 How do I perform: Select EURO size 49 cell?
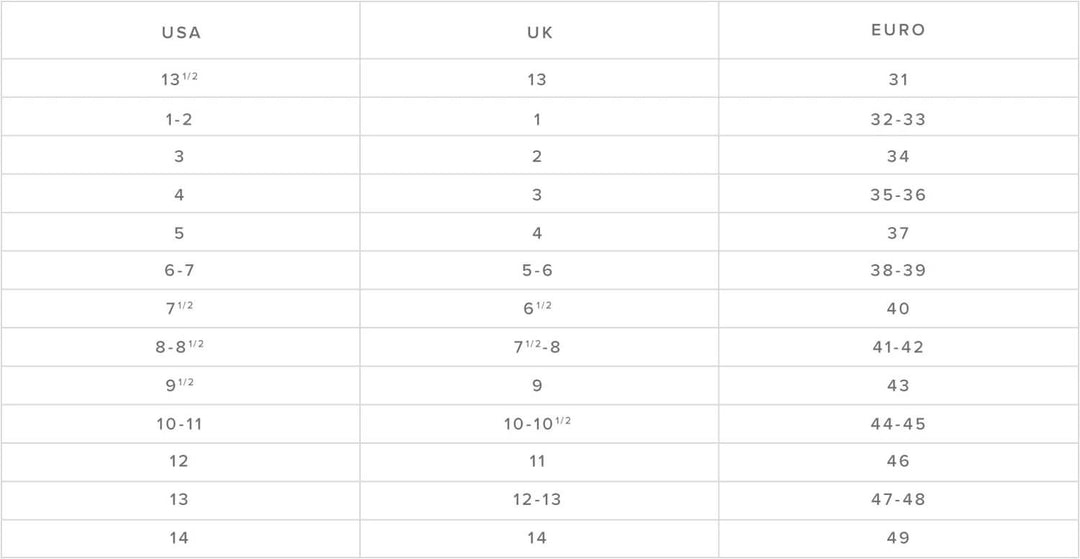pyautogui.click(x=898, y=538)
